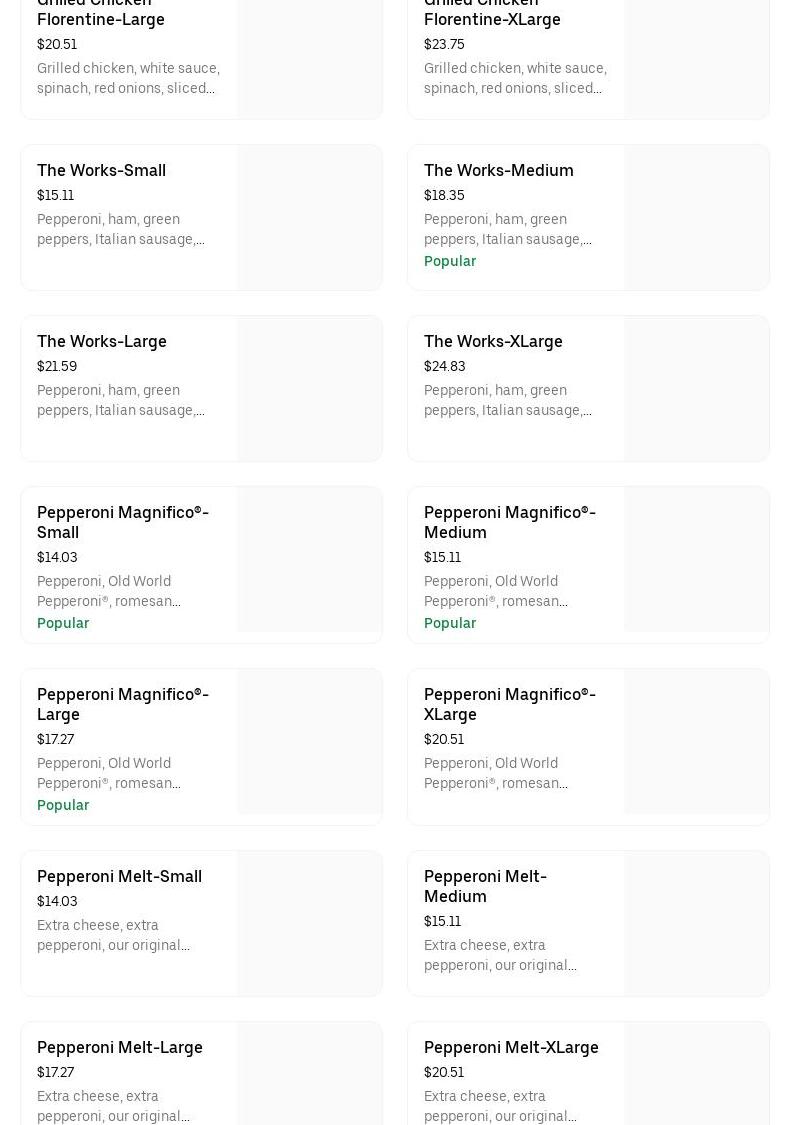Choose Pepperoni Melt-XLarge pizza

click(511, 1048)
